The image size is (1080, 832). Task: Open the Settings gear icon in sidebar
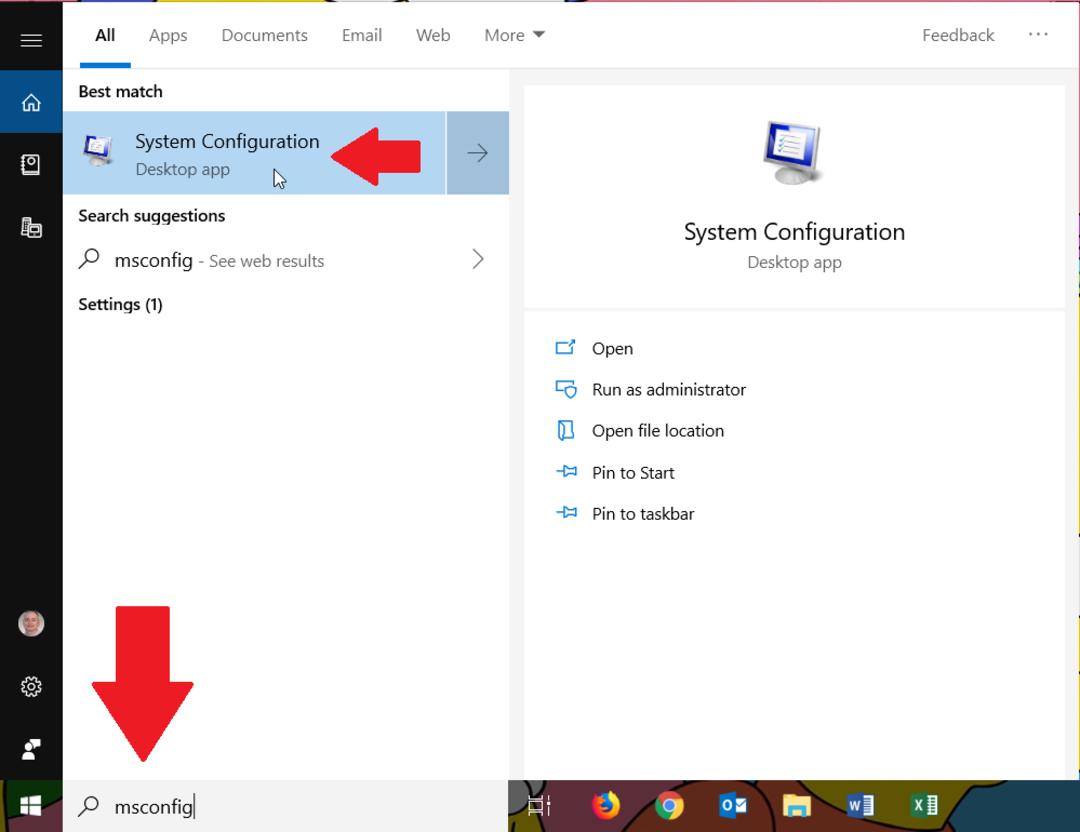(31, 686)
